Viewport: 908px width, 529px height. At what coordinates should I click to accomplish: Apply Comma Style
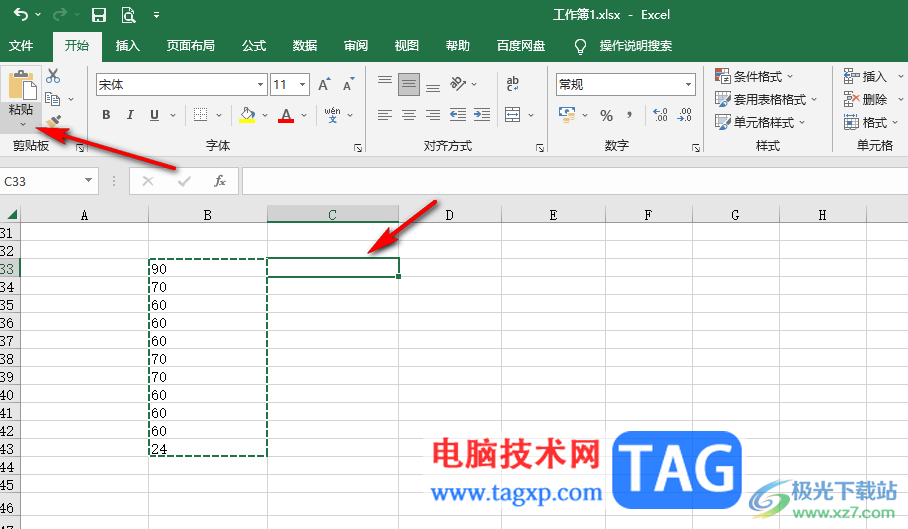[x=629, y=115]
